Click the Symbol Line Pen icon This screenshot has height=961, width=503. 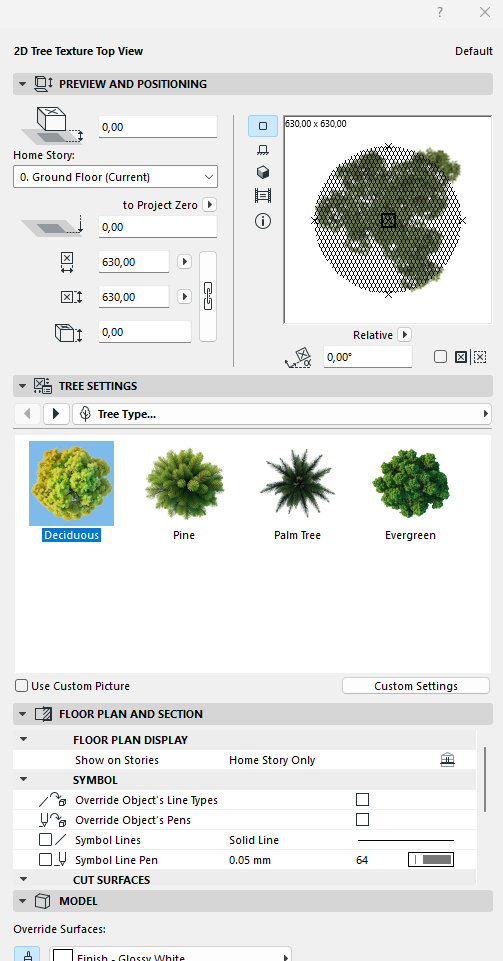pyautogui.click(x=61, y=860)
